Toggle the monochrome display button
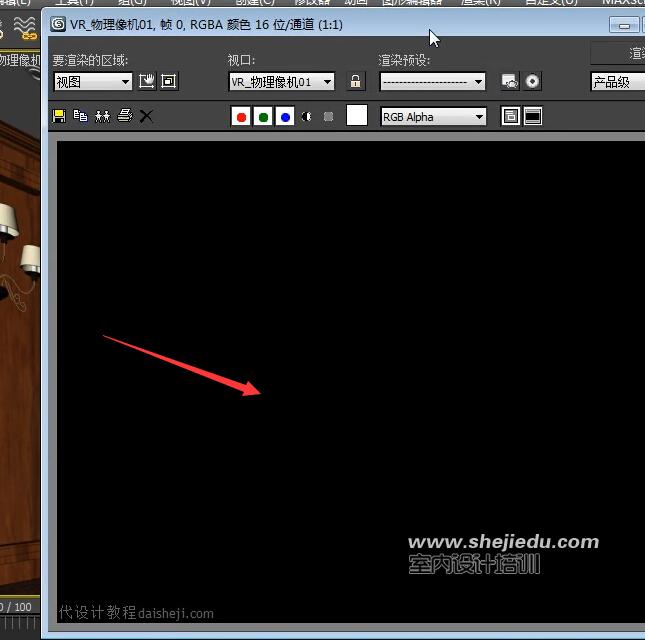This screenshot has height=640, width=645. pos(328,117)
